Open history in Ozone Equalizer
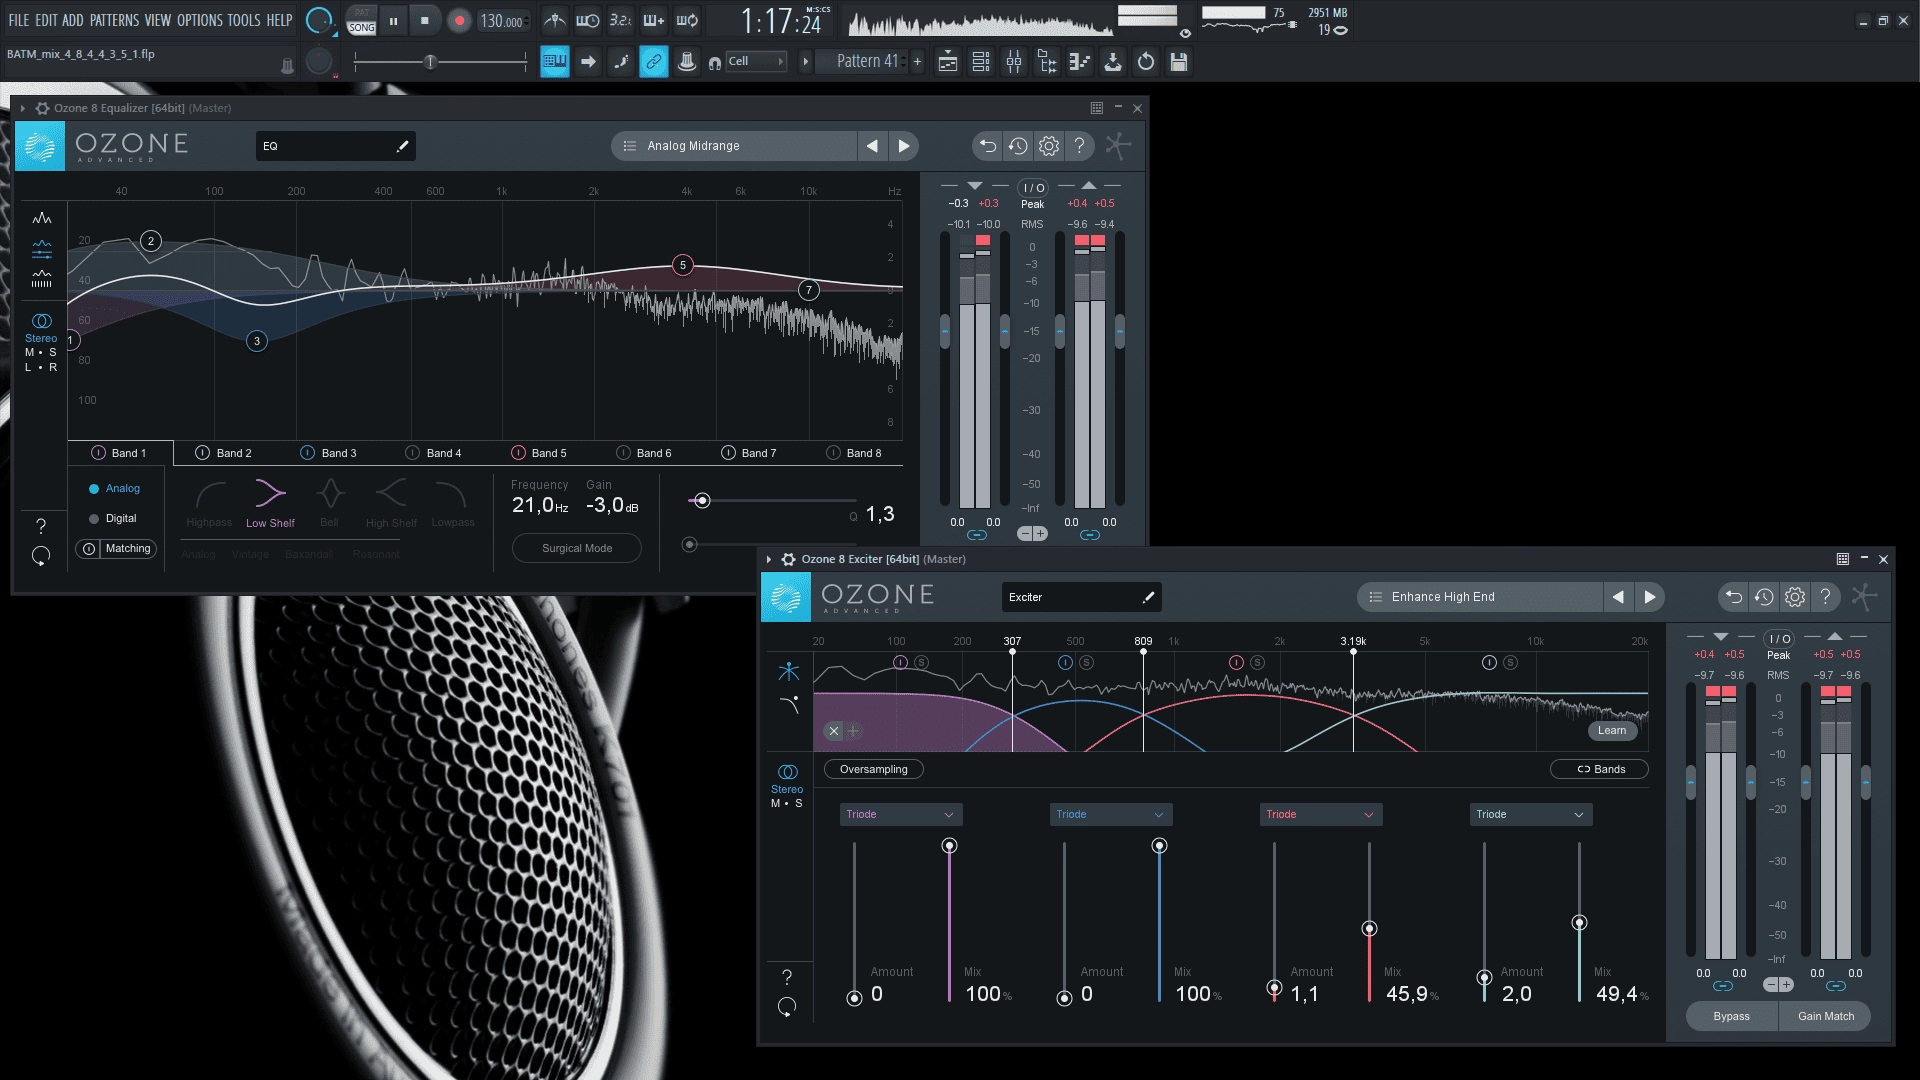This screenshot has height=1080, width=1920. (1018, 146)
